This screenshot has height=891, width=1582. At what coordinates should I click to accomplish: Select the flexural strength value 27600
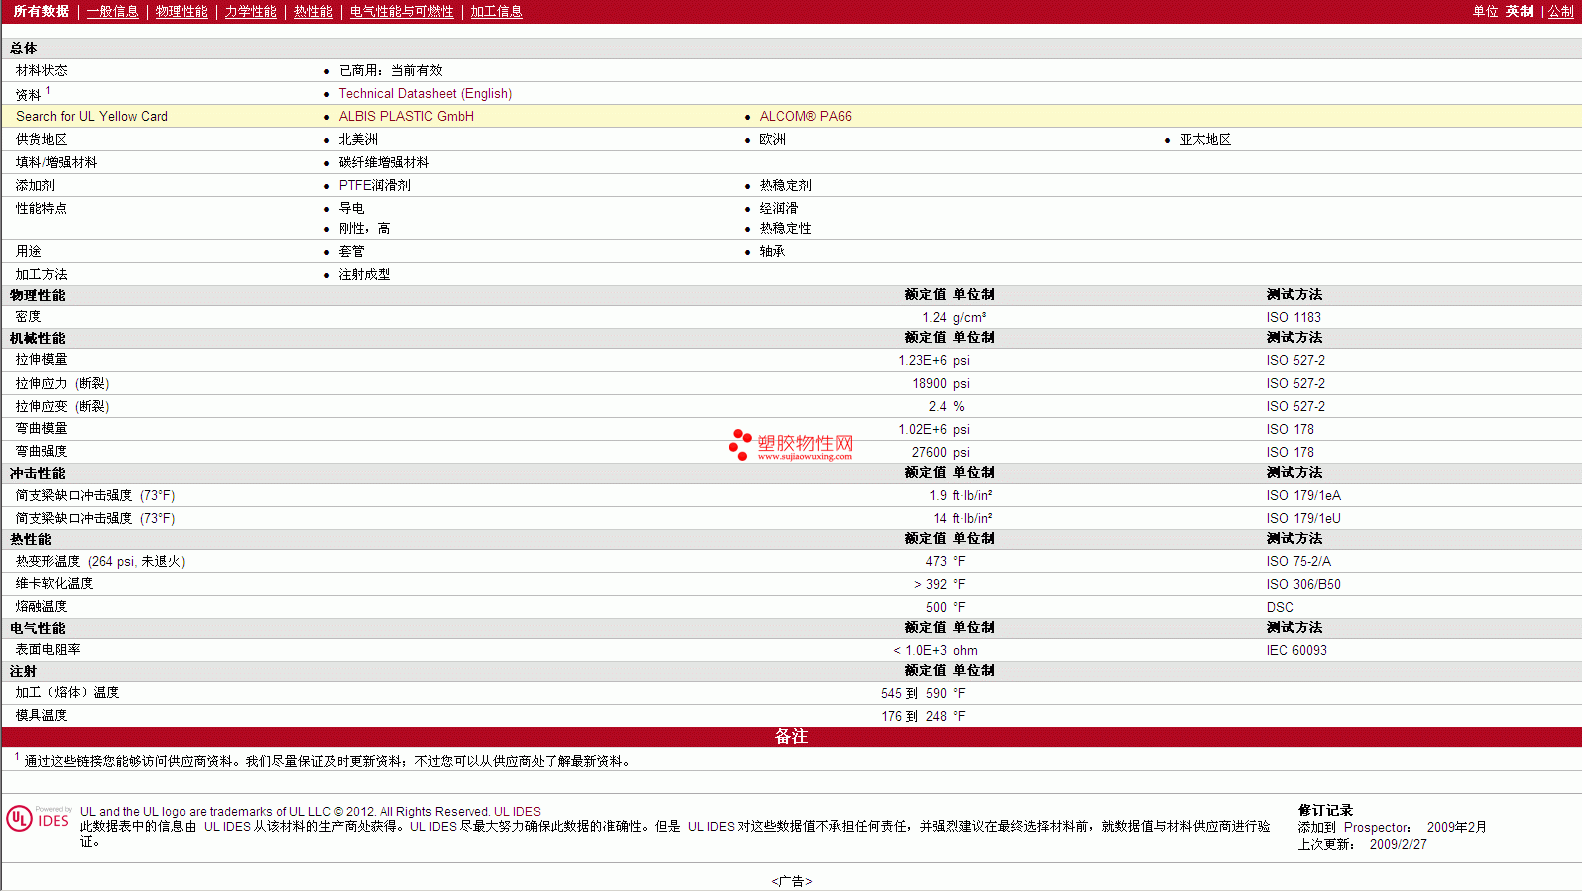click(x=929, y=452)
